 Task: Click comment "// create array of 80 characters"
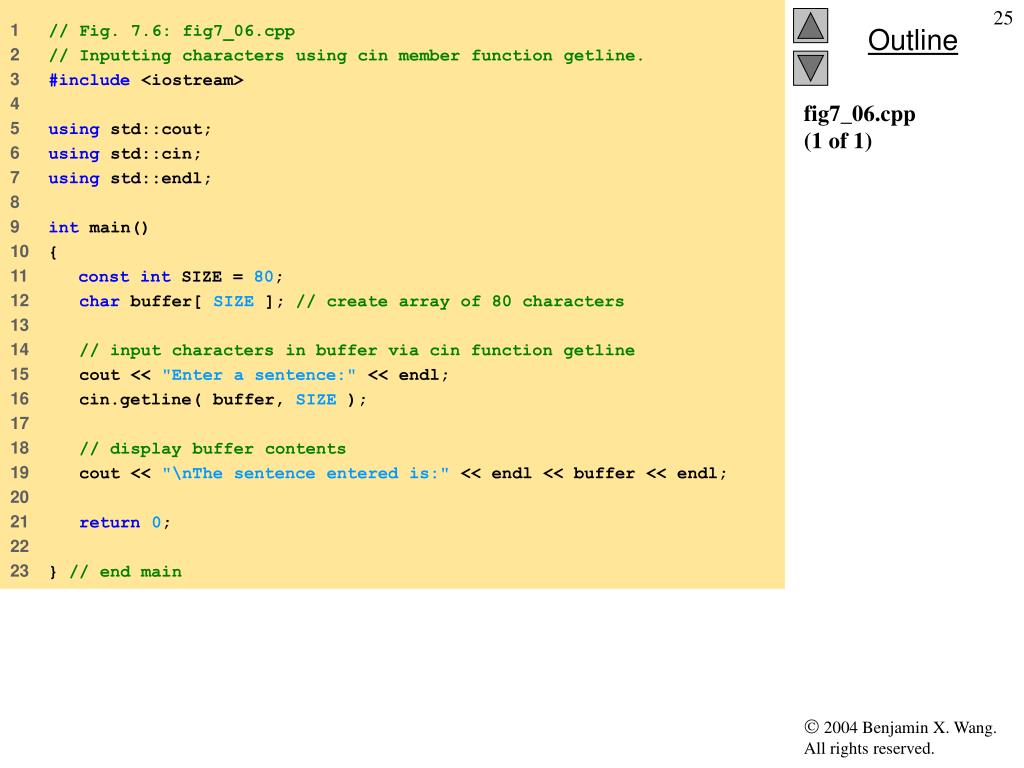[x=460, y=302]
